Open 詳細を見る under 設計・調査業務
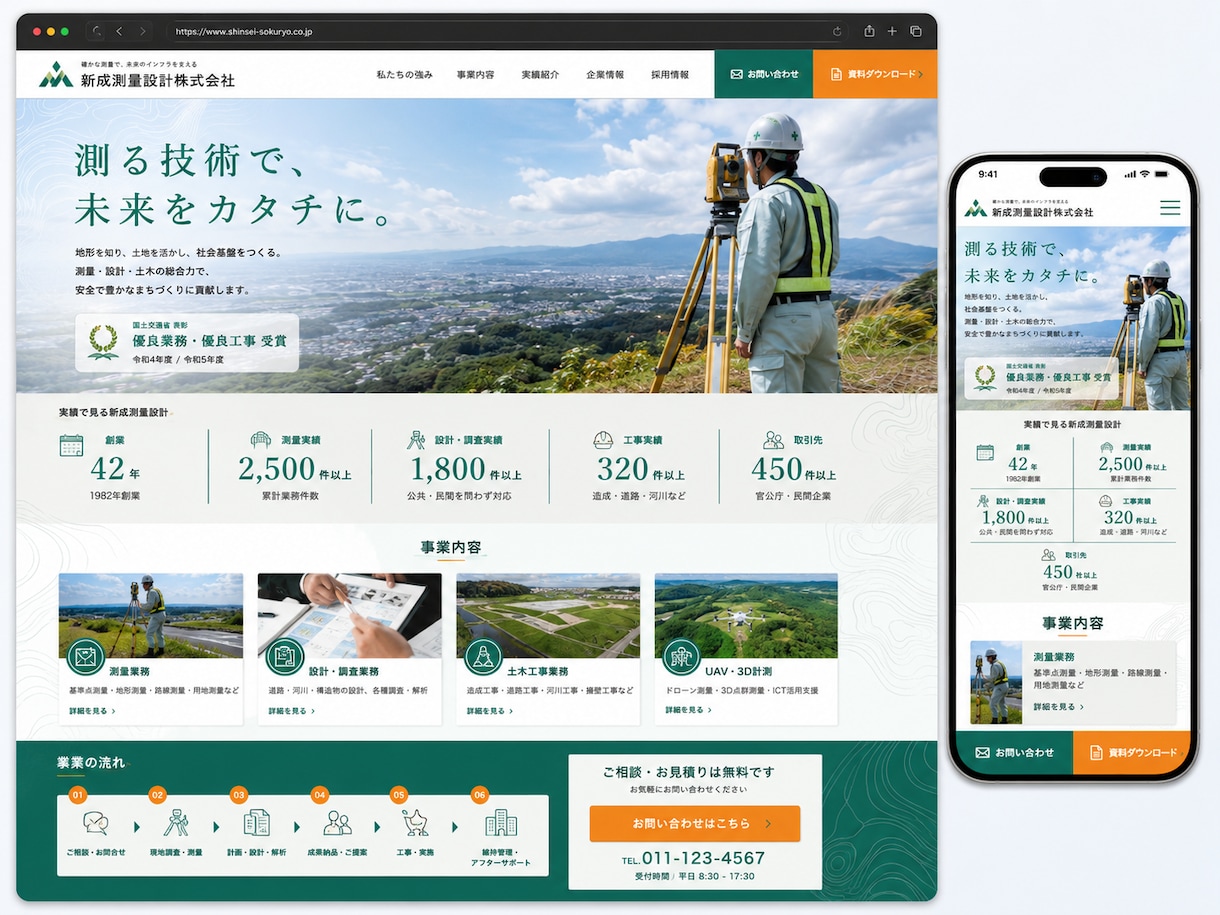This screenshot has height=915, width=1220. [291, 711]
